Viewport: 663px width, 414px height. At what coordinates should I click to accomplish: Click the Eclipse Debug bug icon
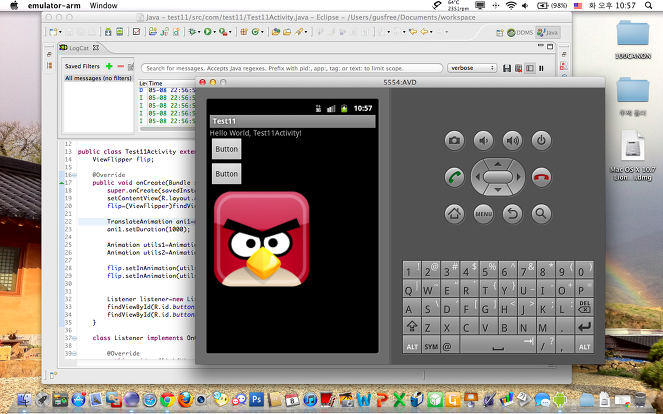(x=192, y=32)
